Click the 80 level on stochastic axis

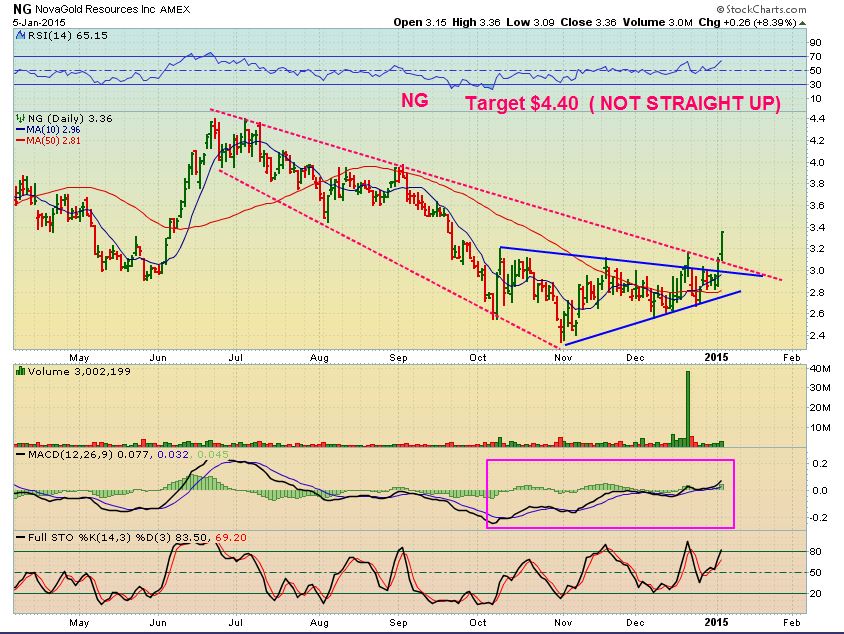(815, 552)
